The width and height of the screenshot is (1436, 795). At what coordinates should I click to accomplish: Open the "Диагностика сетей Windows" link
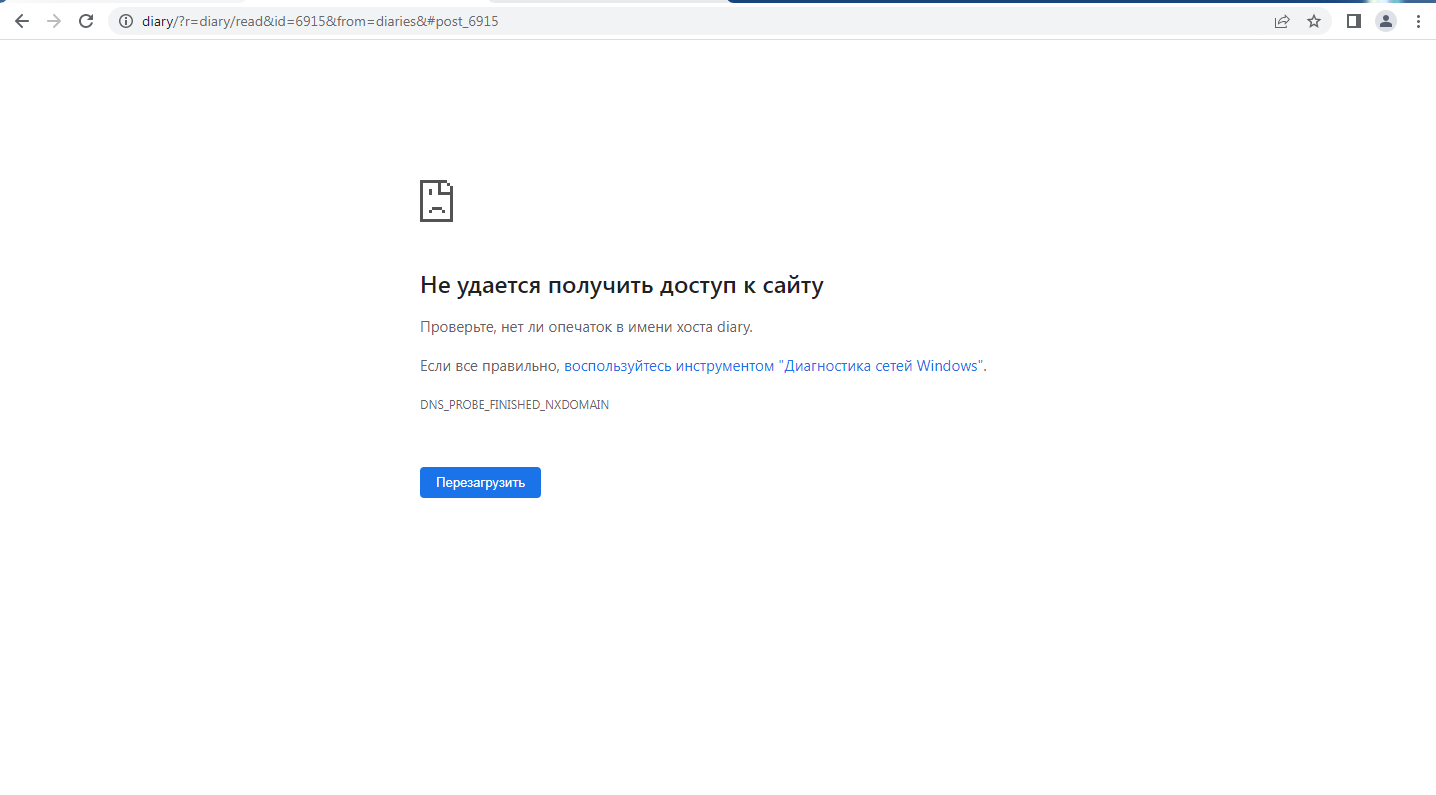point(773,366)
